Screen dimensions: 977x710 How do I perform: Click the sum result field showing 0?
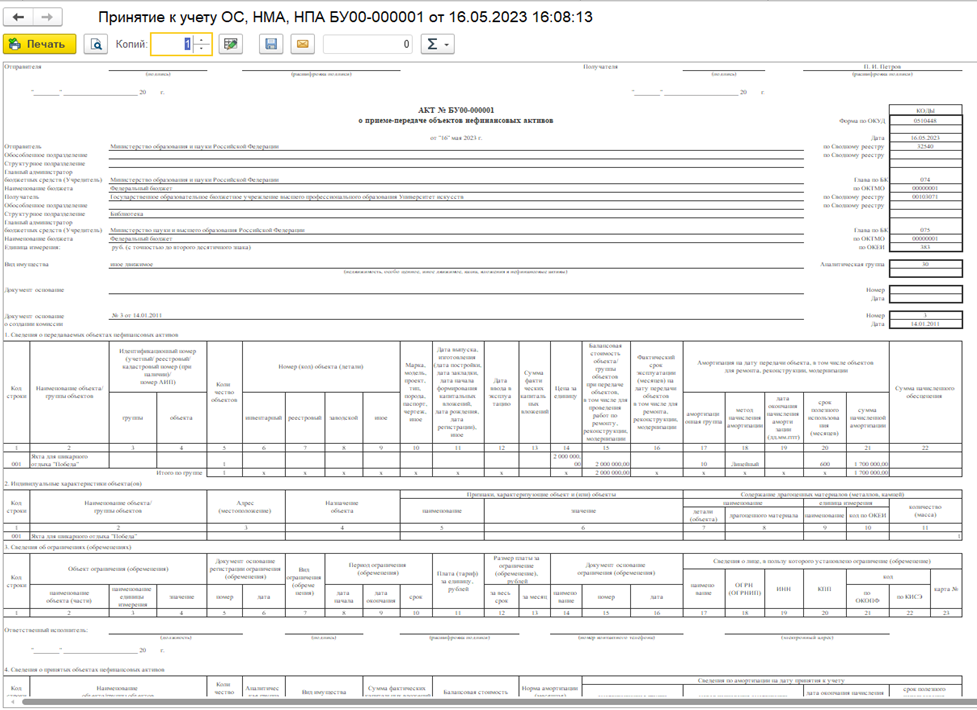tap(368, 44)
